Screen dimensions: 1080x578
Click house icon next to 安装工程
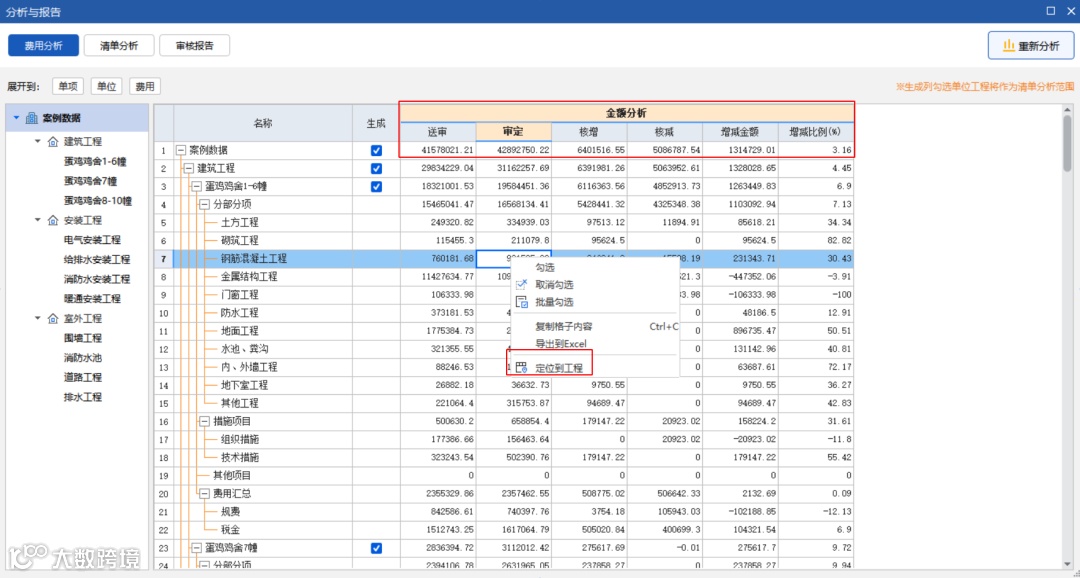(53, 220)
